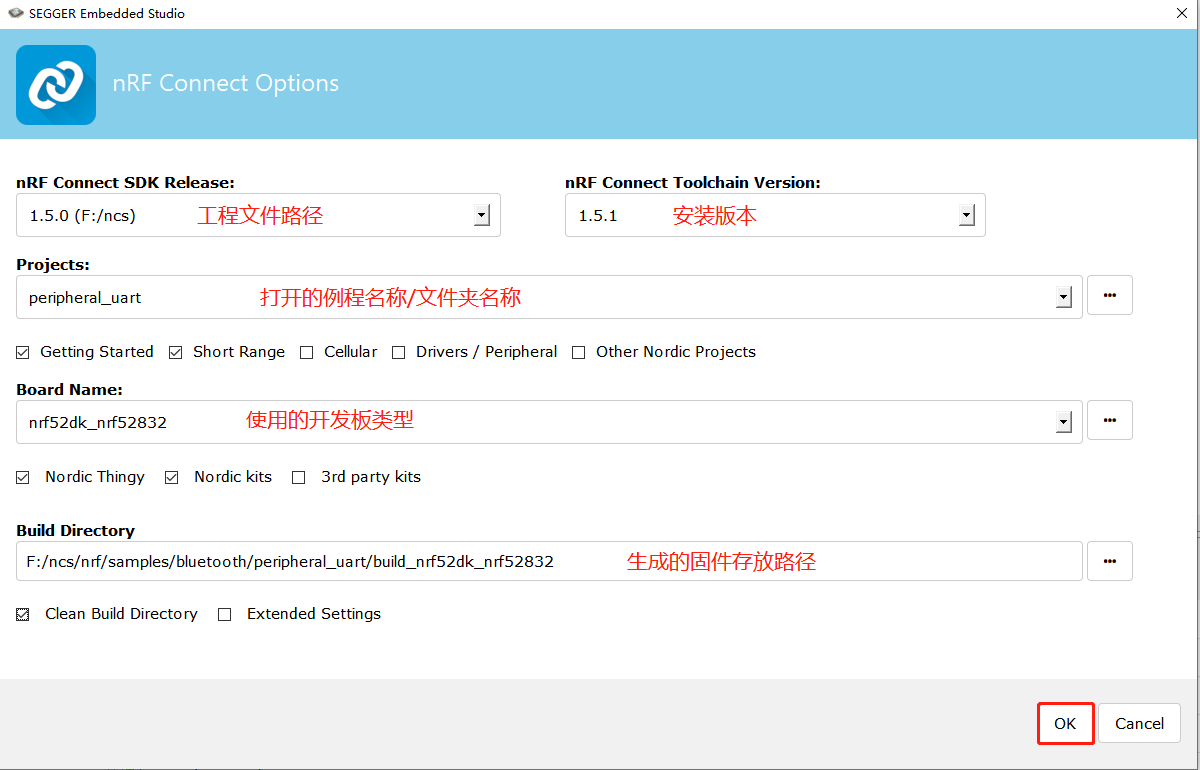Open the Board Name browse button with ellipsis
This screenshot has height=770, width=1200.
pyautogui.click(x=1109, y=420)
